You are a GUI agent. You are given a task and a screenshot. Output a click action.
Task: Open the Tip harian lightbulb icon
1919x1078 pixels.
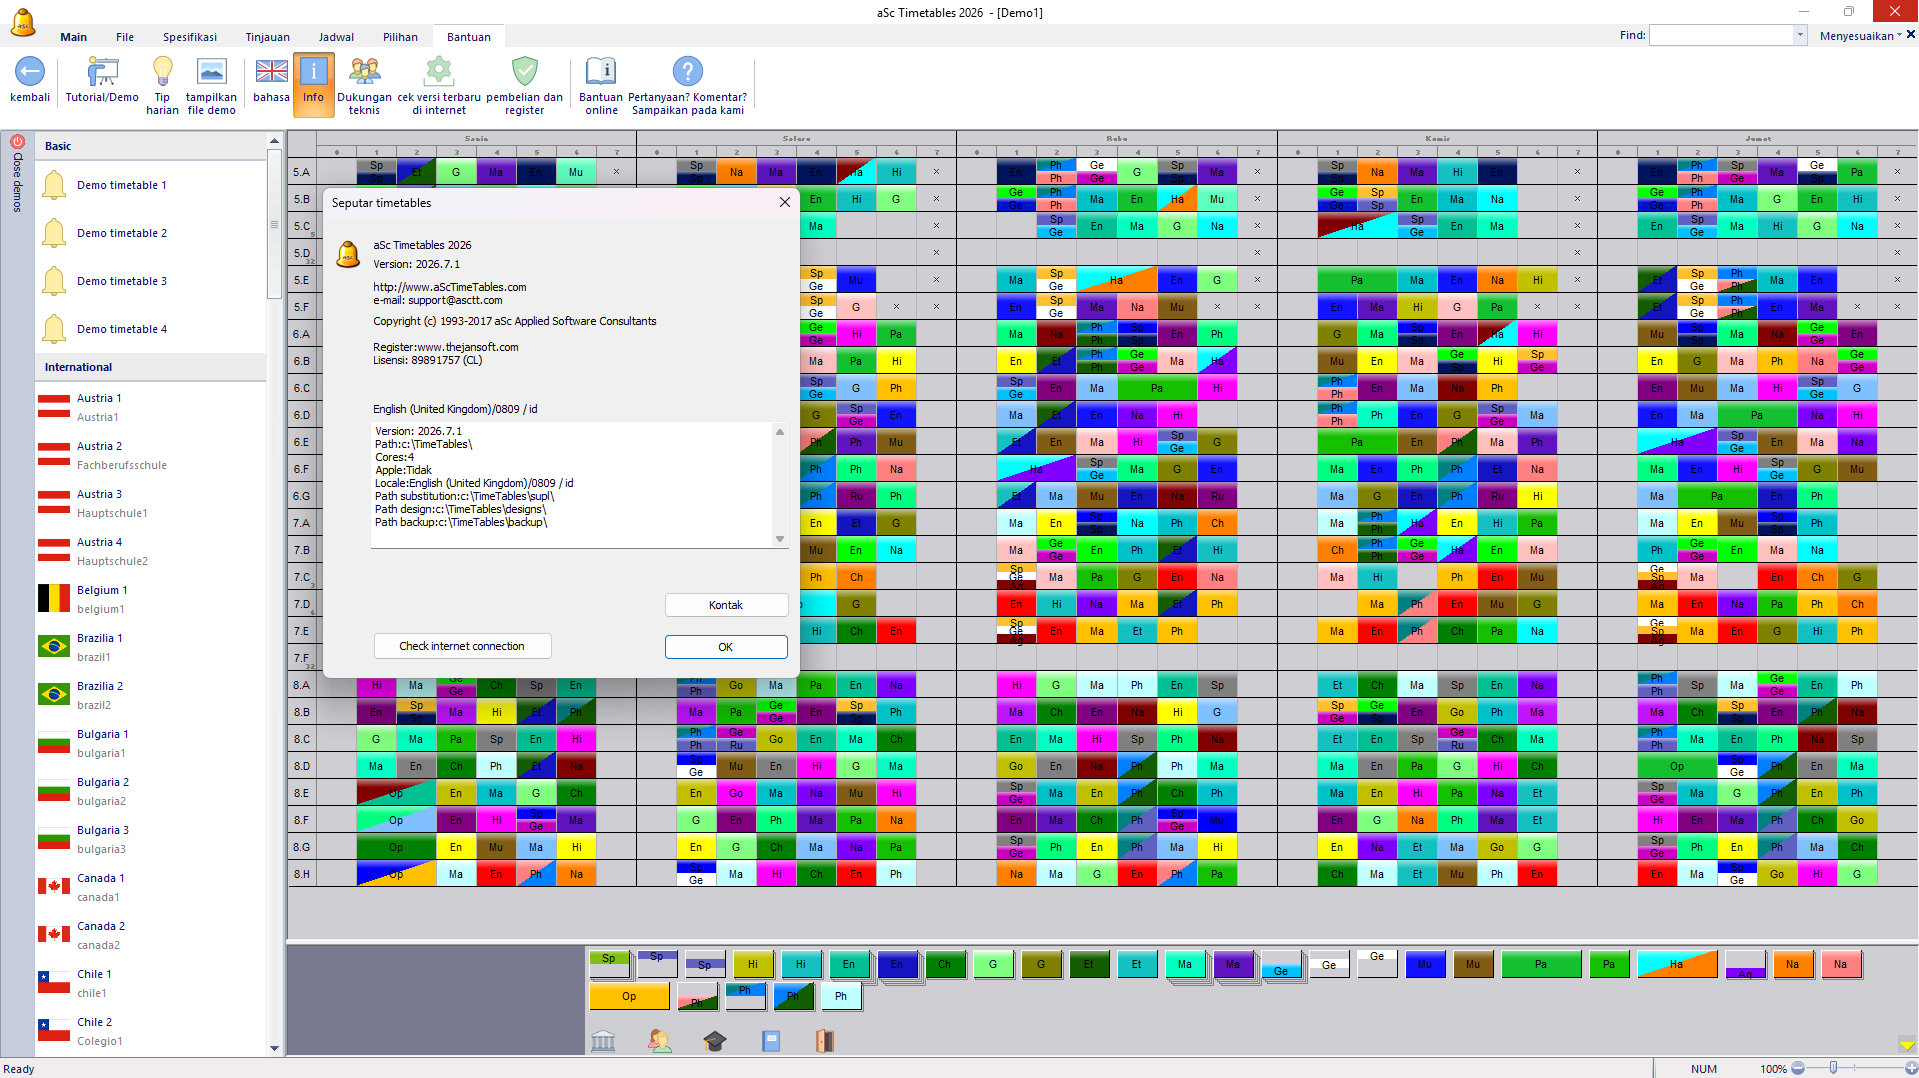pyautogui.click(x=162, y=72)
